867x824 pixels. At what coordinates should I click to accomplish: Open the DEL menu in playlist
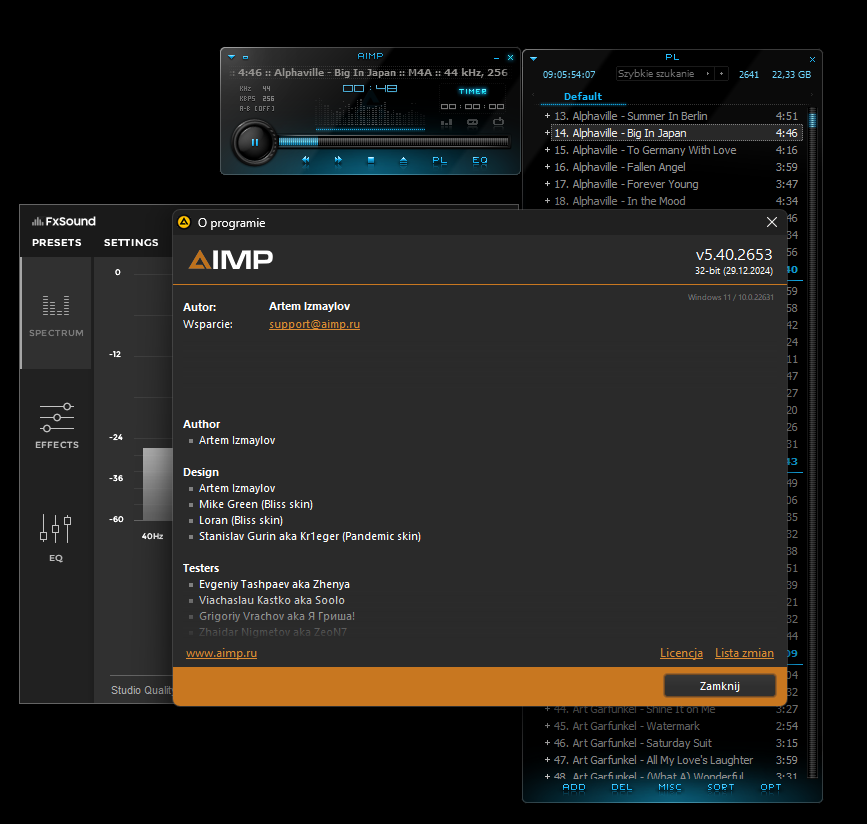pyautogui.click(x=621, y=788)
